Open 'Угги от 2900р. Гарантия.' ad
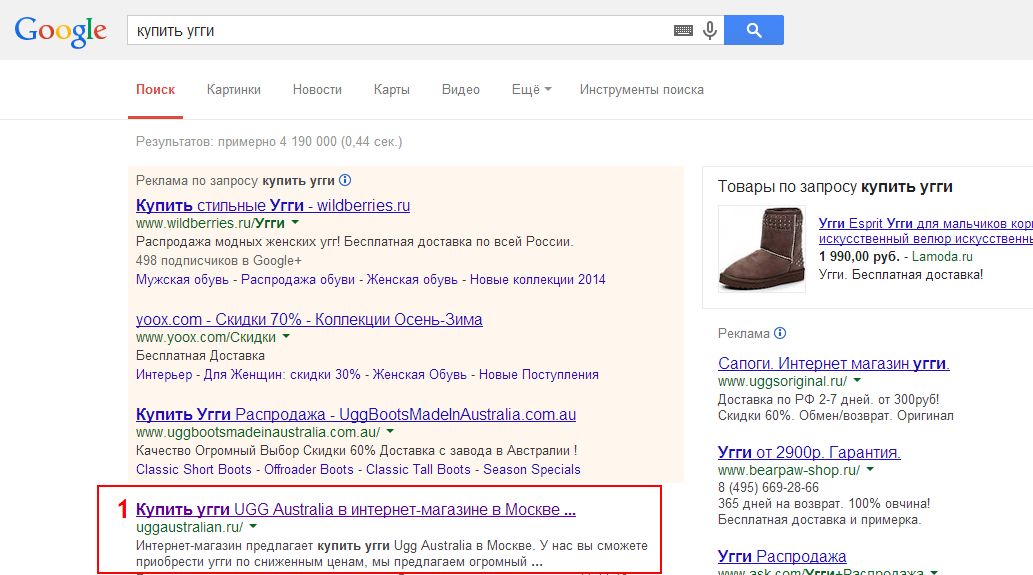 809,452
